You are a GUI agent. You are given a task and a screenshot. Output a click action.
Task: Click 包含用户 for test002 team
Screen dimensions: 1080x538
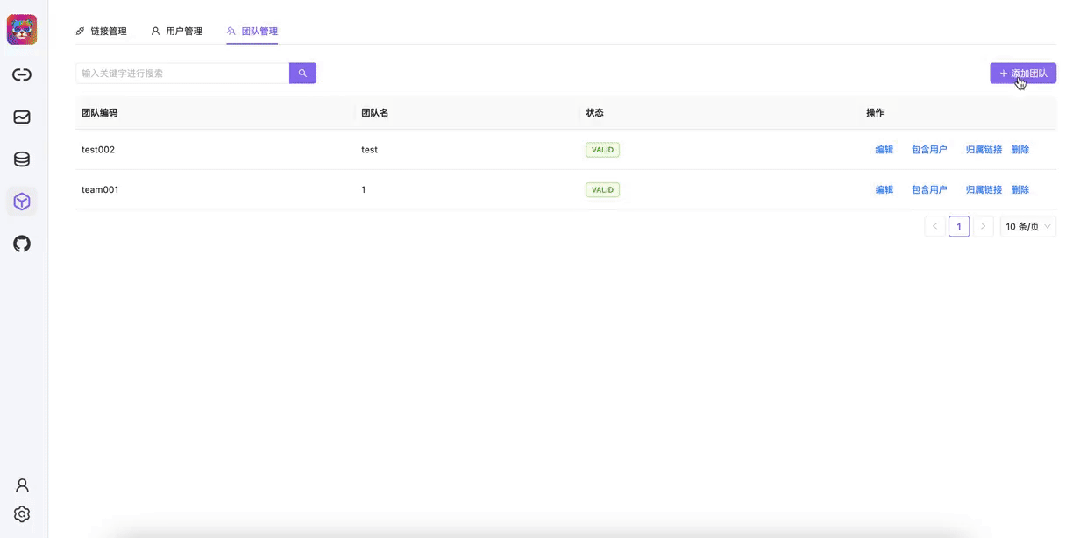click(930, 149)
